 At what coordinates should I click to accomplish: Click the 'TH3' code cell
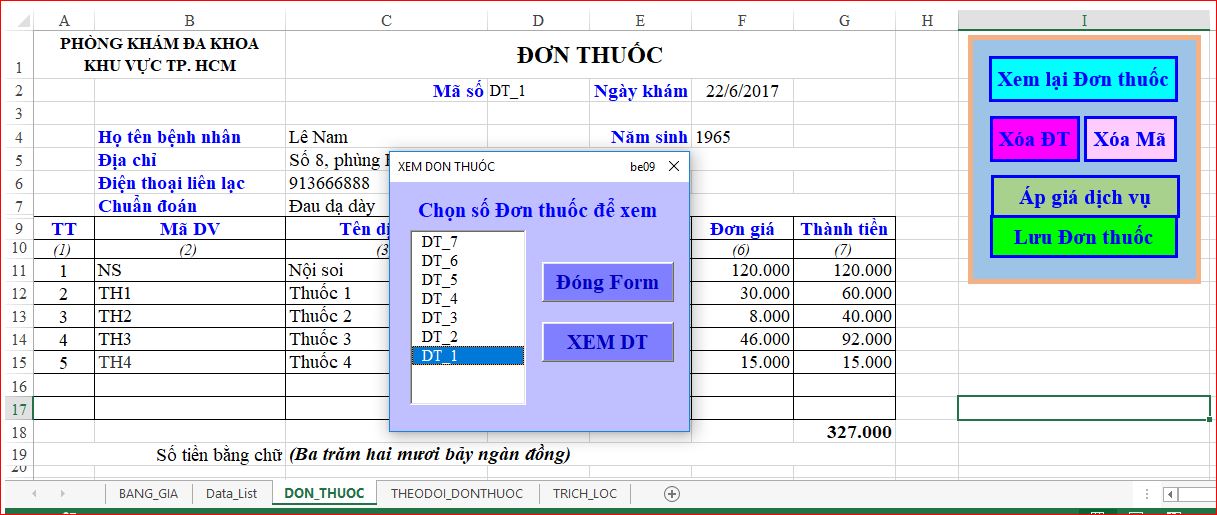pyautogui.click(x=190, y=339)
